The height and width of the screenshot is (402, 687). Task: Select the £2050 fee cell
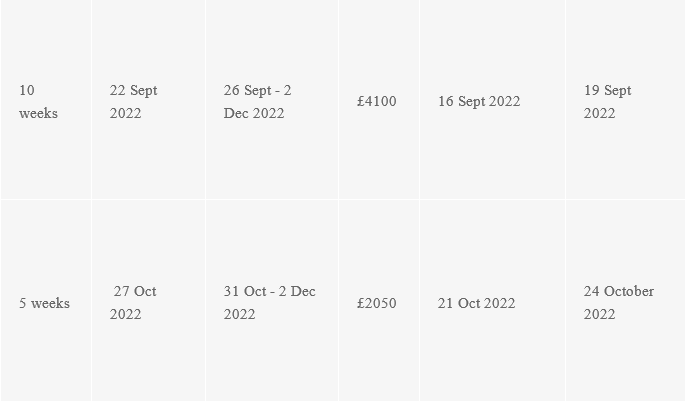click(379, 301)
